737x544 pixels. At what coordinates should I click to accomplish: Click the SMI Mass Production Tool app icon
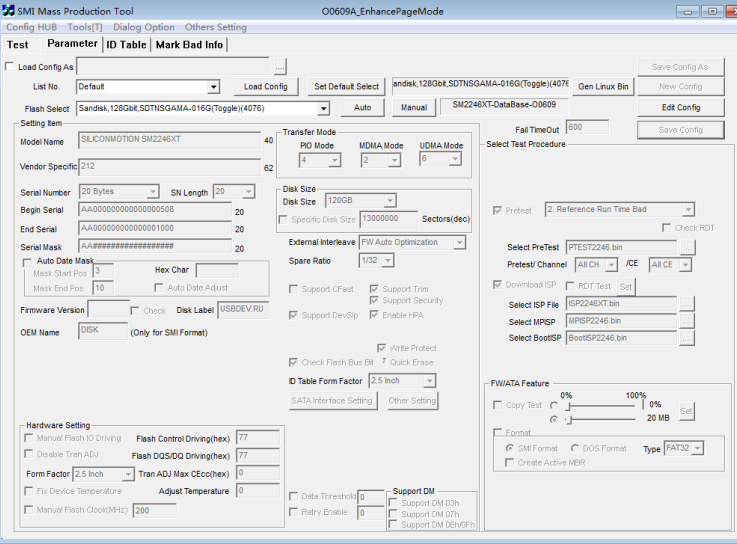point(8,11)
